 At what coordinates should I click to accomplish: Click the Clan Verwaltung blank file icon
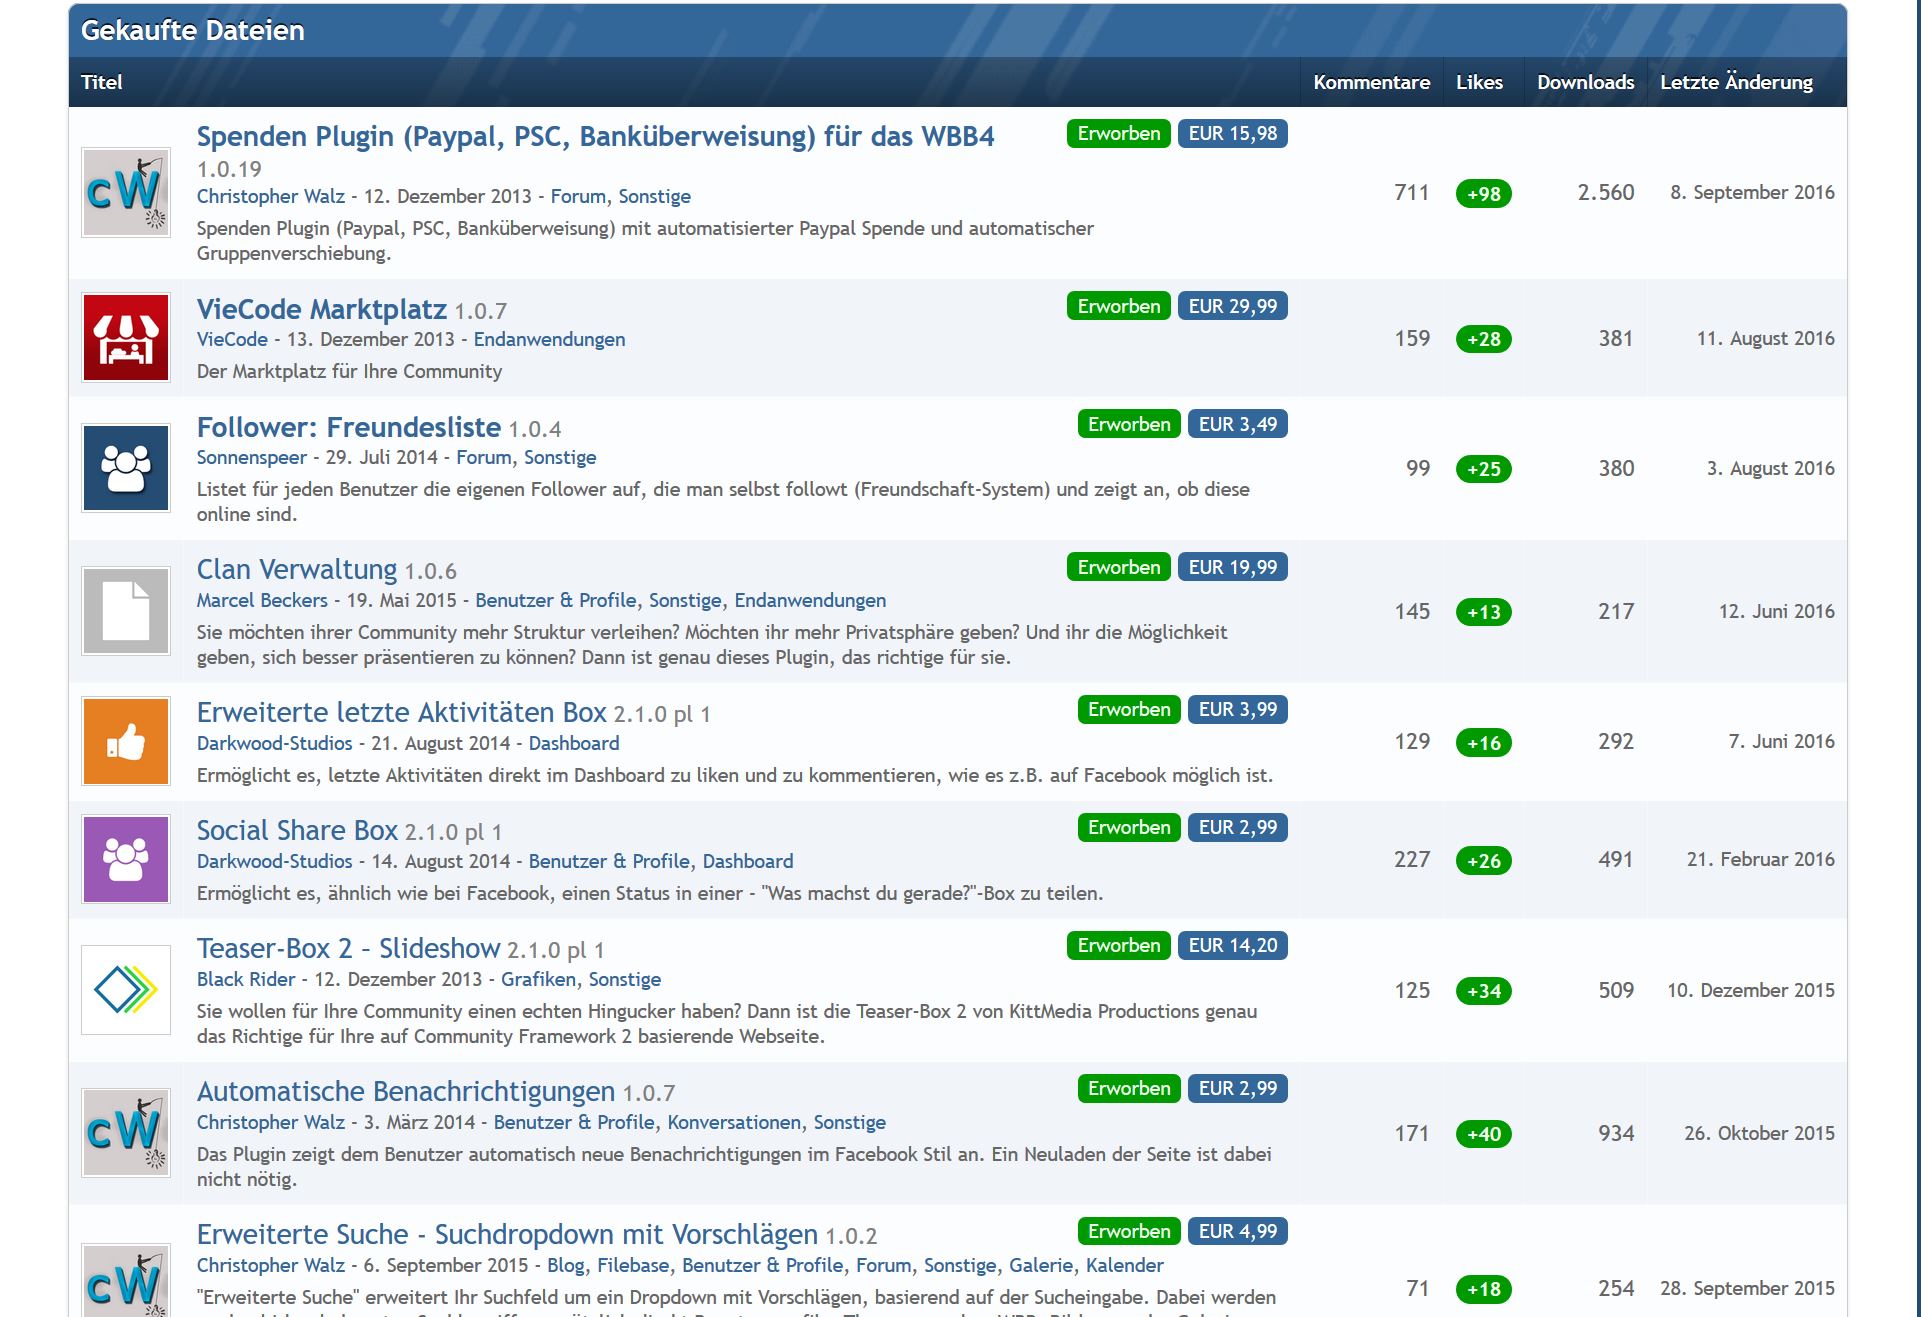126,611
